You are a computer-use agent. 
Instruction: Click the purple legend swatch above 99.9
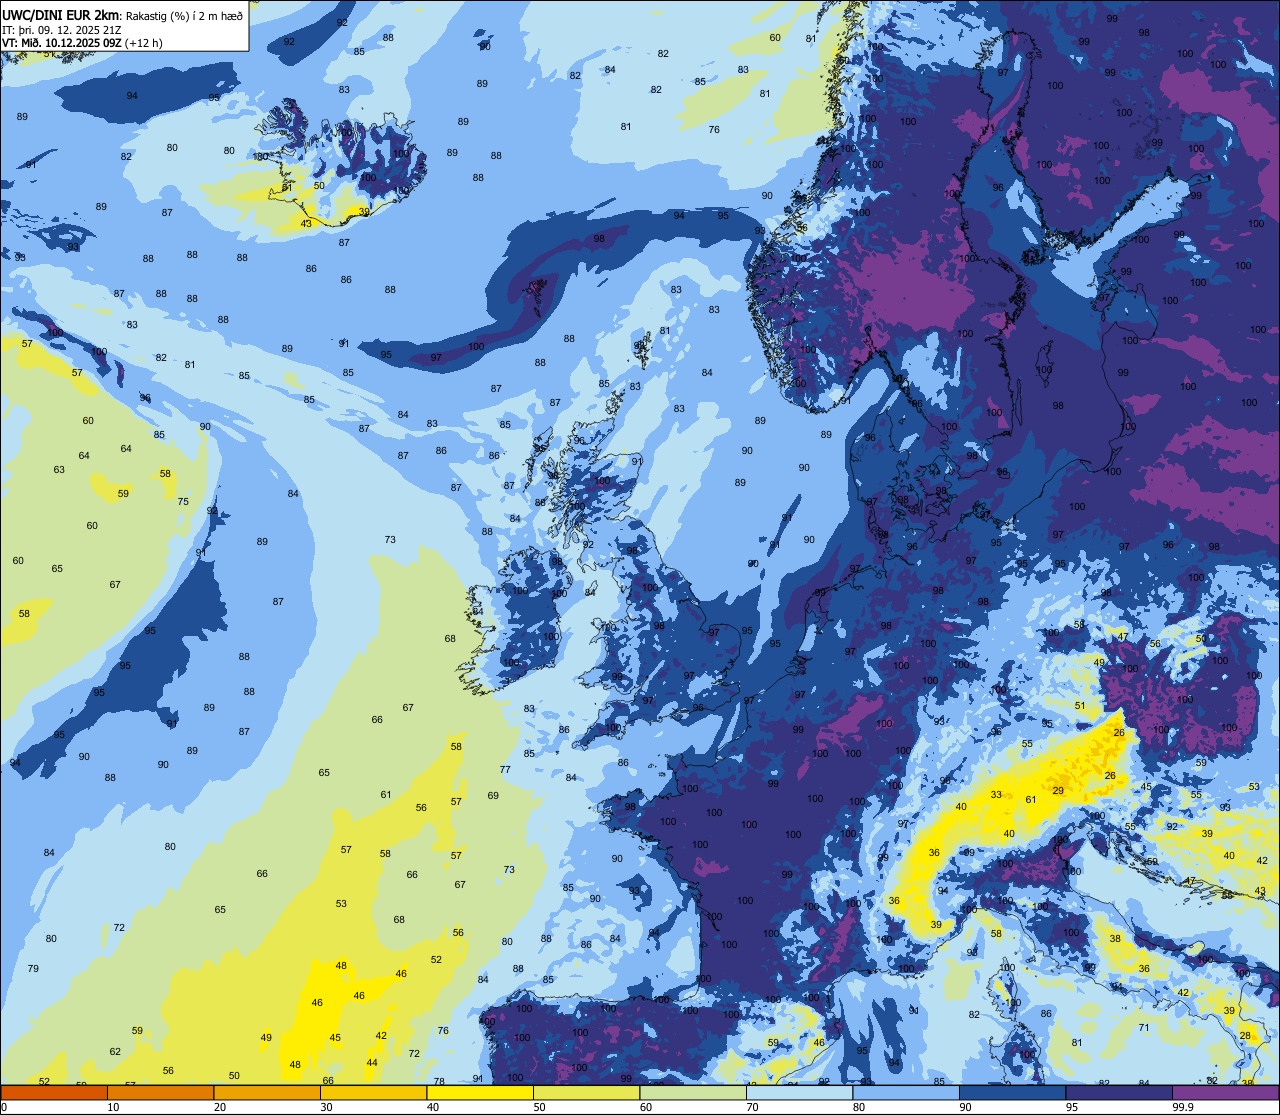pyautogui.click(x=1225, y=1092)
